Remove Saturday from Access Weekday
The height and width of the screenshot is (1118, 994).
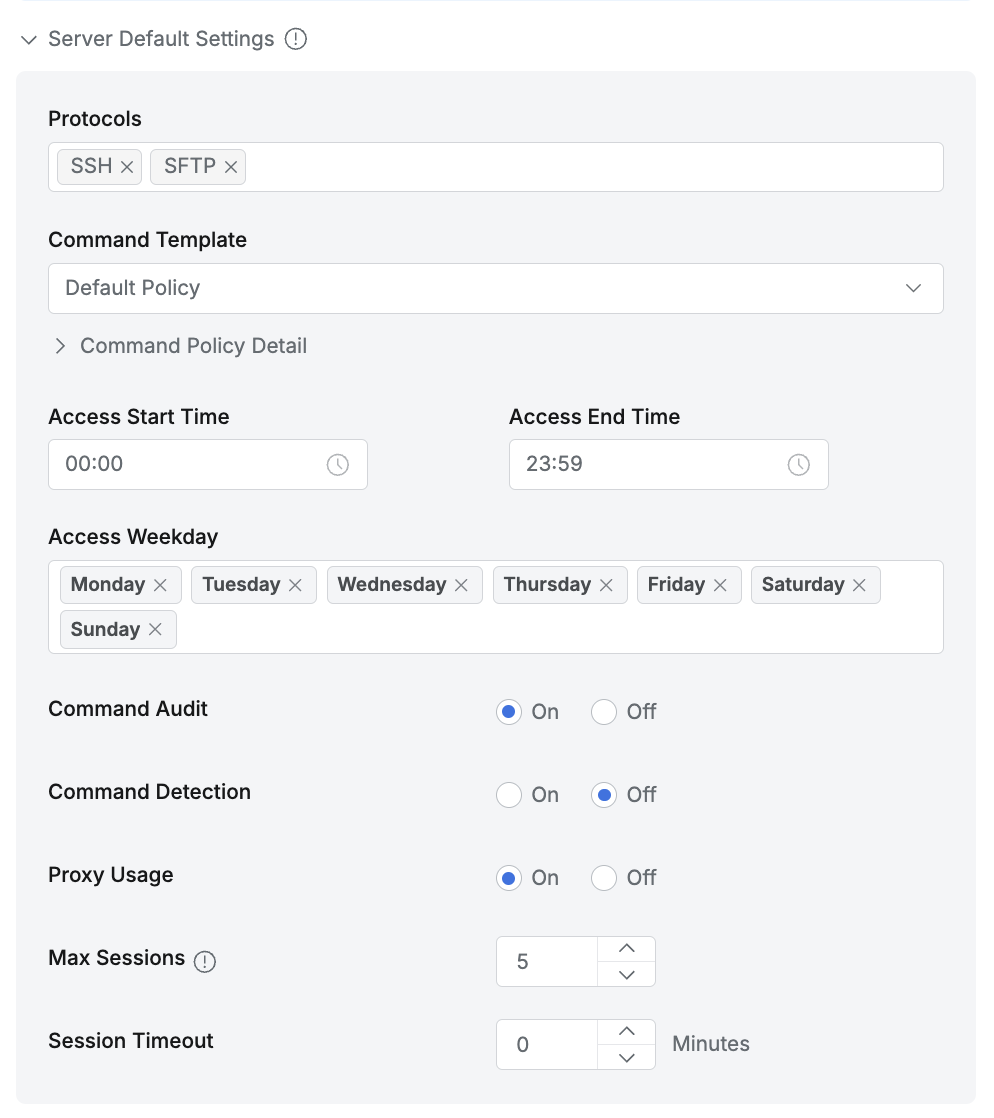(859, 585)
